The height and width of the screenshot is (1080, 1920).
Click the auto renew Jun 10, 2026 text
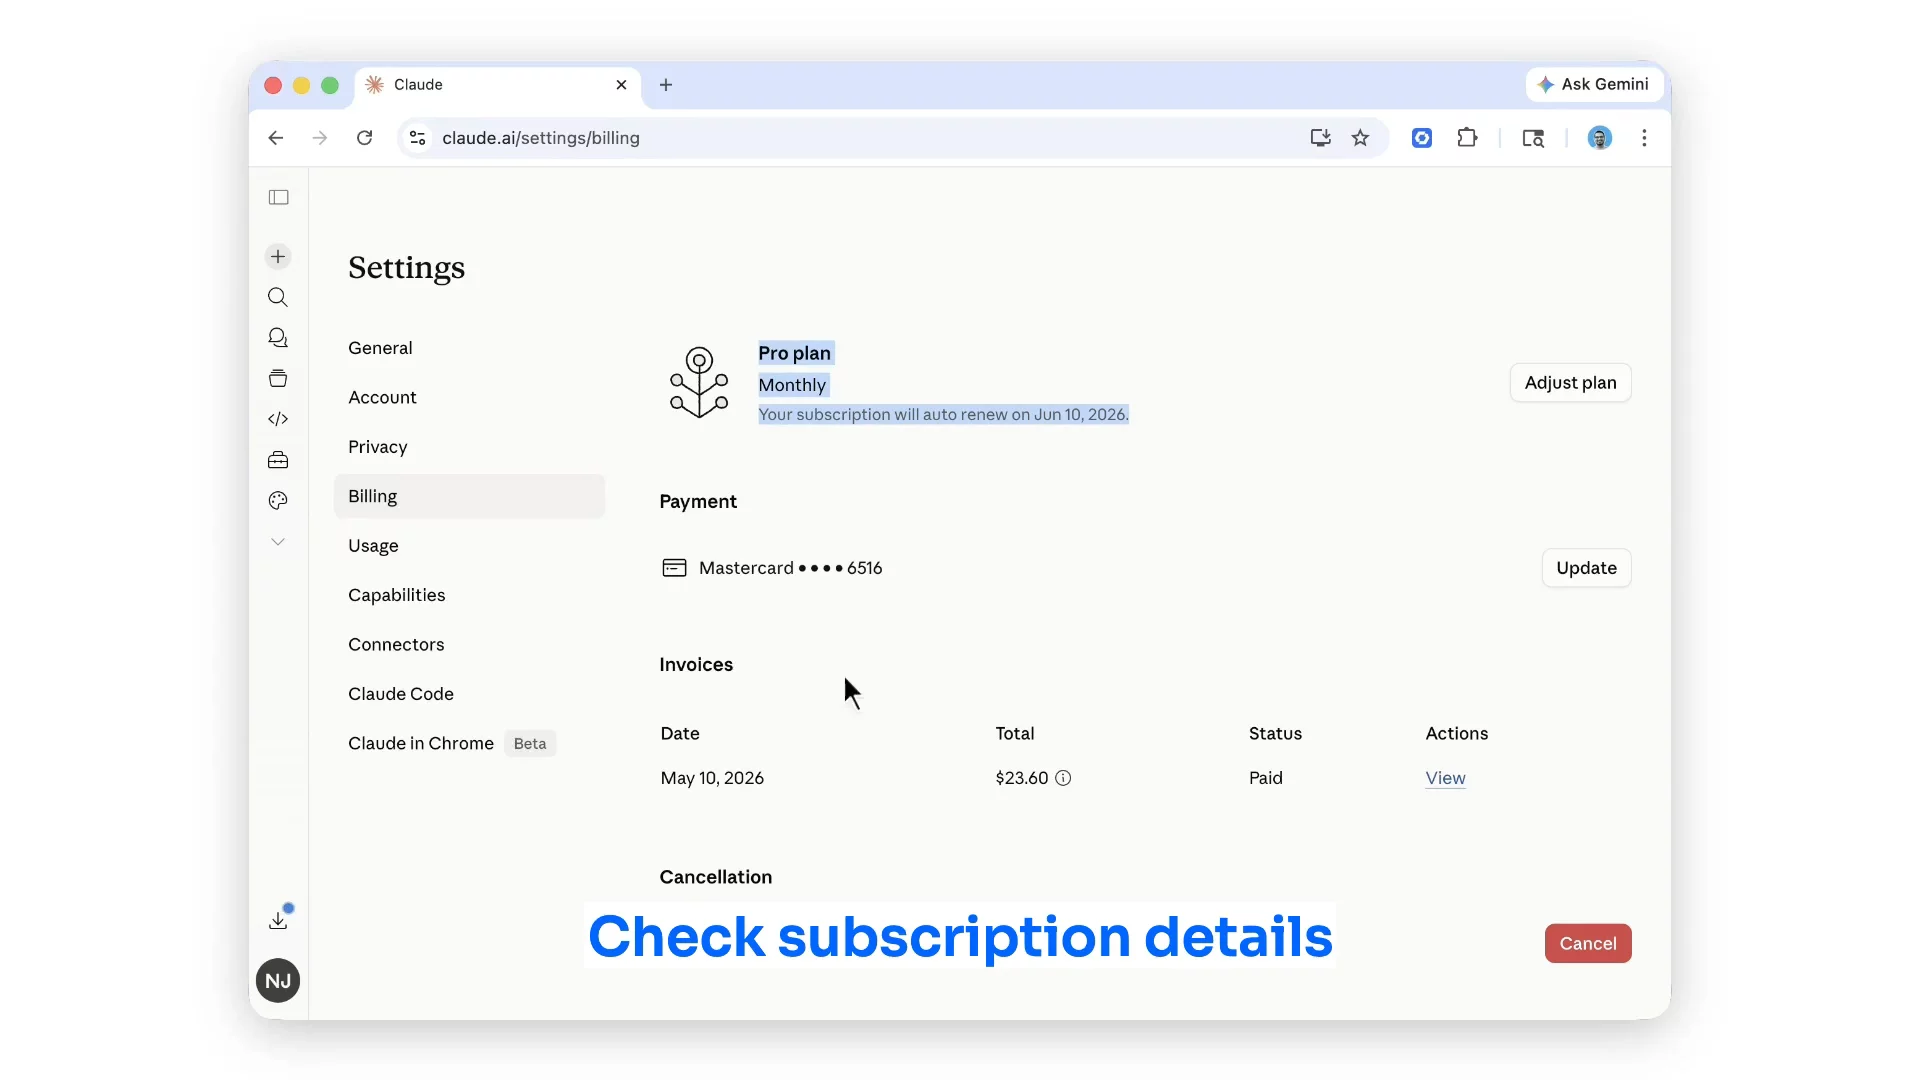tap(943, 414)
